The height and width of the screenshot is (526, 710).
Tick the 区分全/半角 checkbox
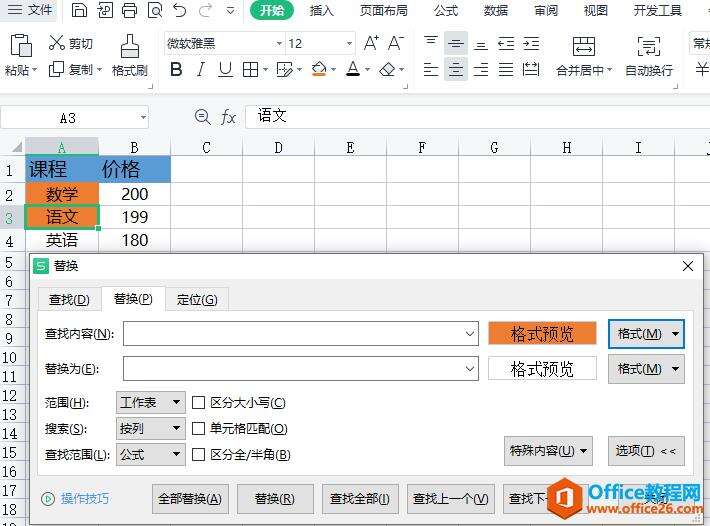coord(198,454)
